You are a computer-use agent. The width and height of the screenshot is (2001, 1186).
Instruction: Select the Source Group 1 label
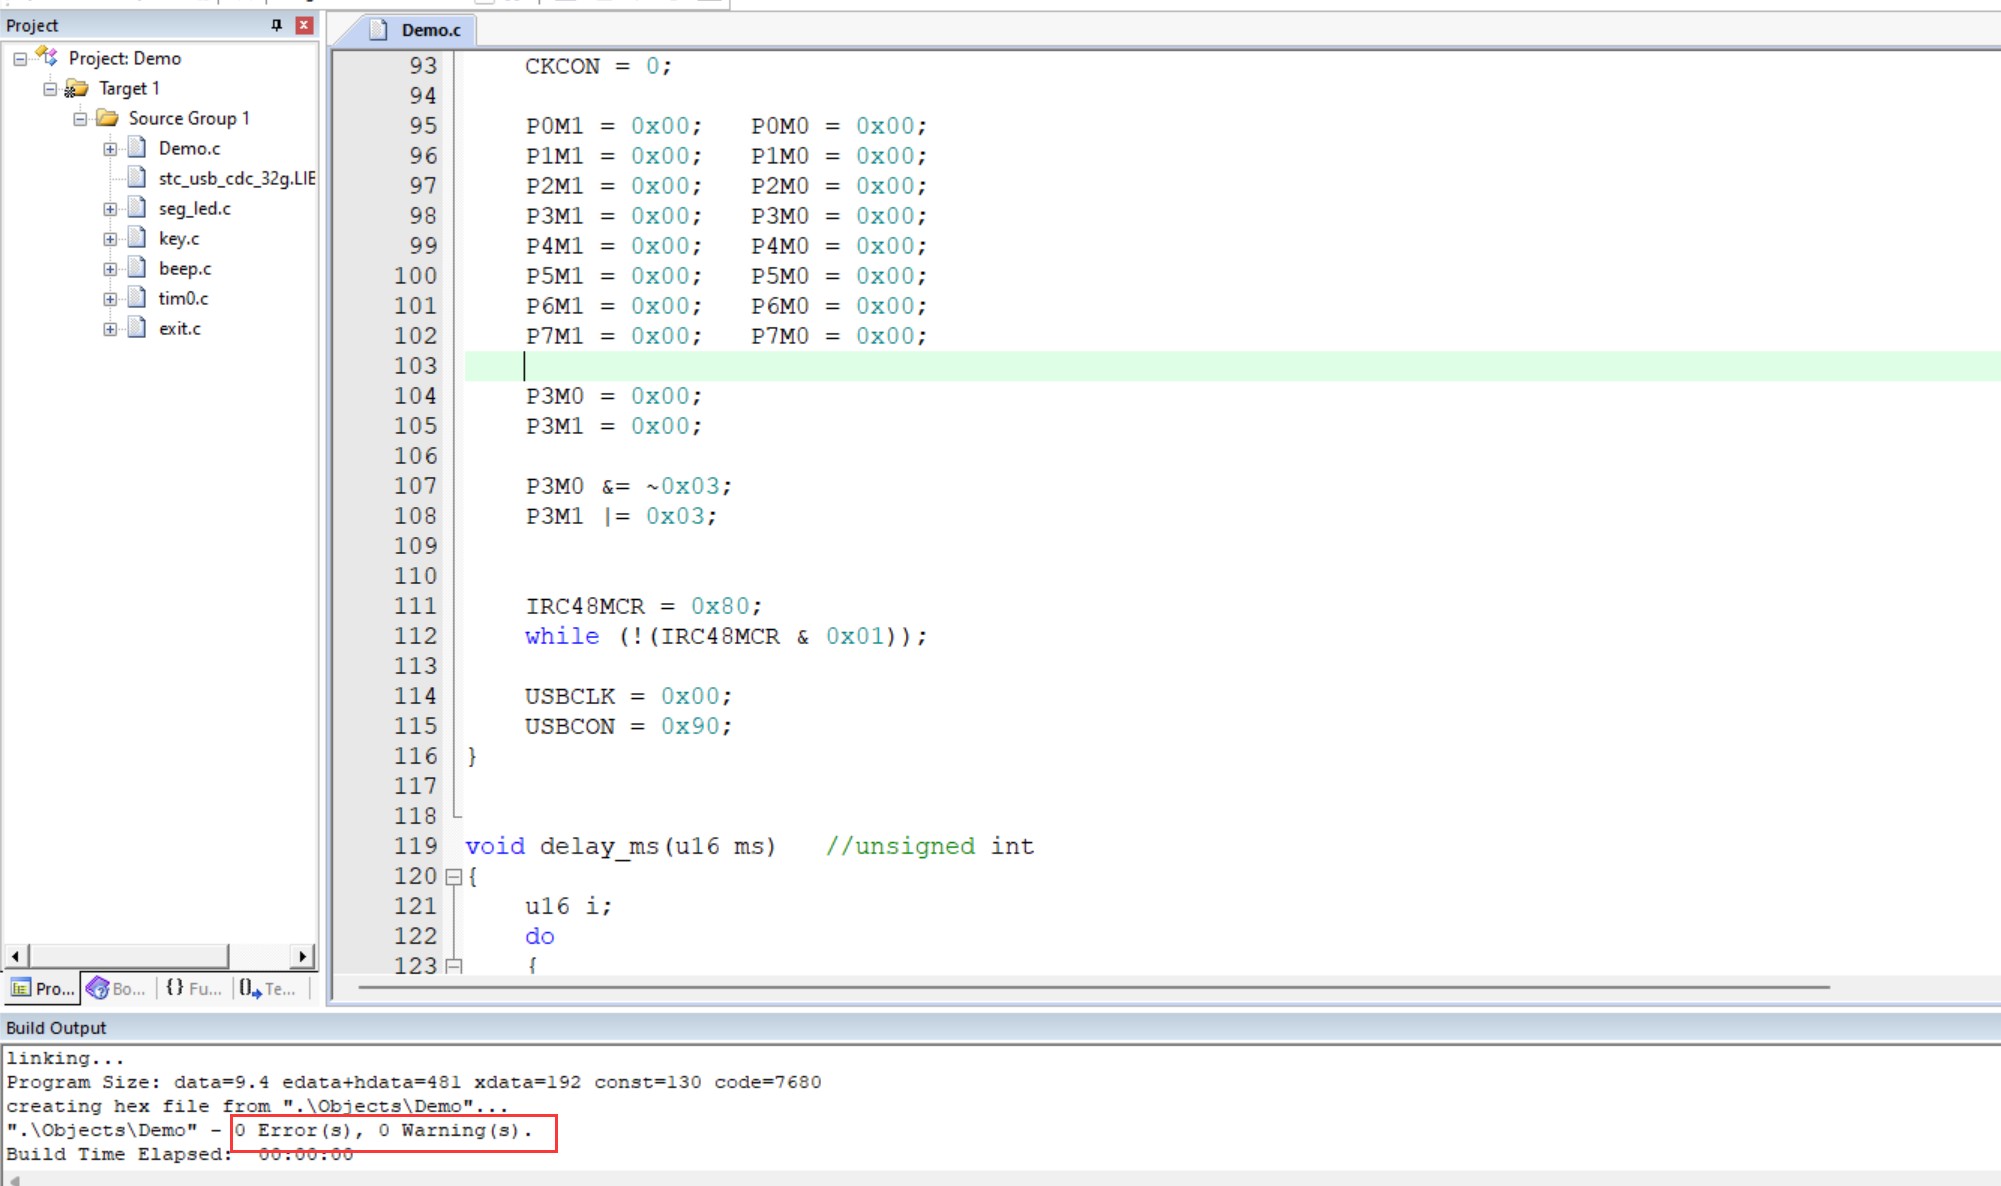189,118
